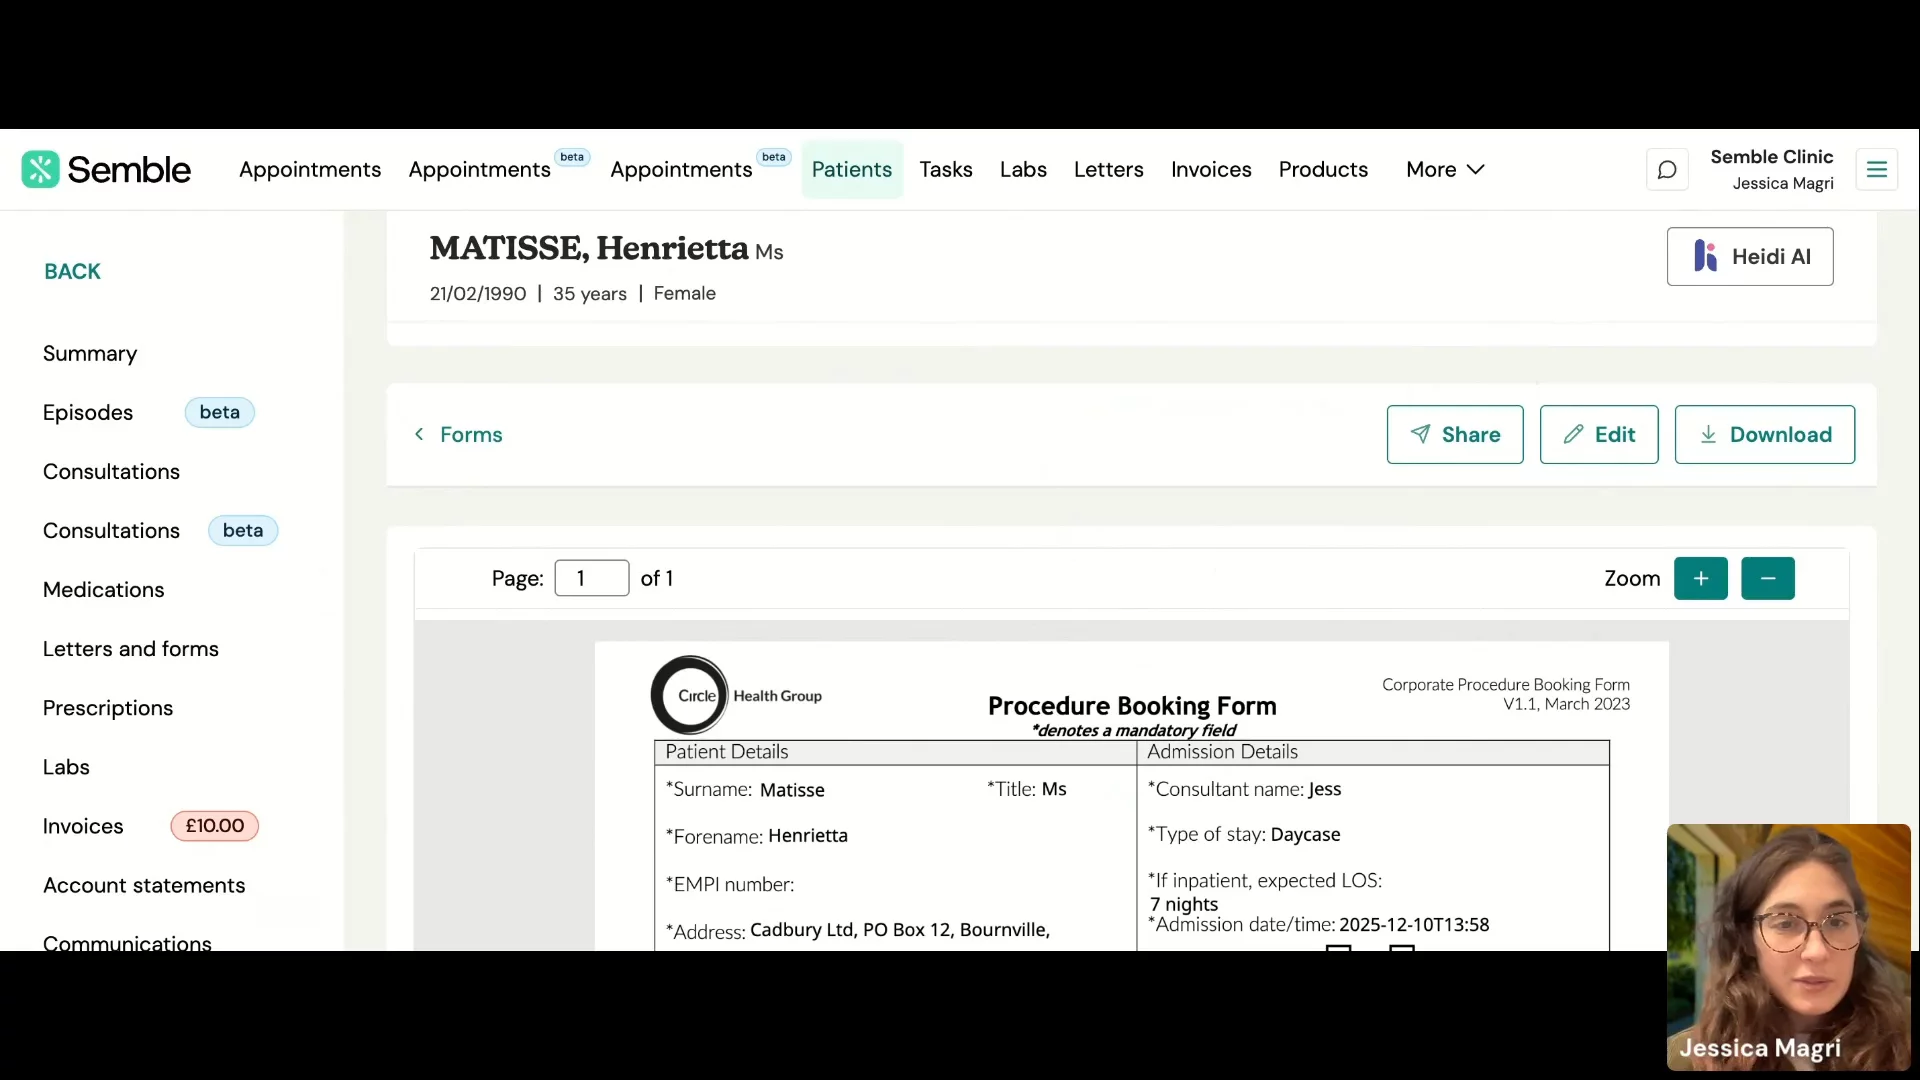Open Letters and forms sidebar section

pos(131,649)
